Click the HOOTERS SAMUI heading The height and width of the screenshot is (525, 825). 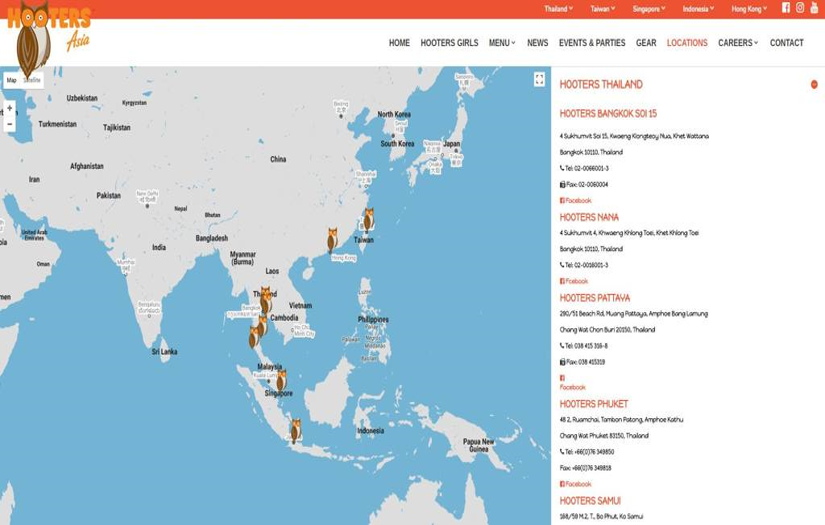coord(590,501)
